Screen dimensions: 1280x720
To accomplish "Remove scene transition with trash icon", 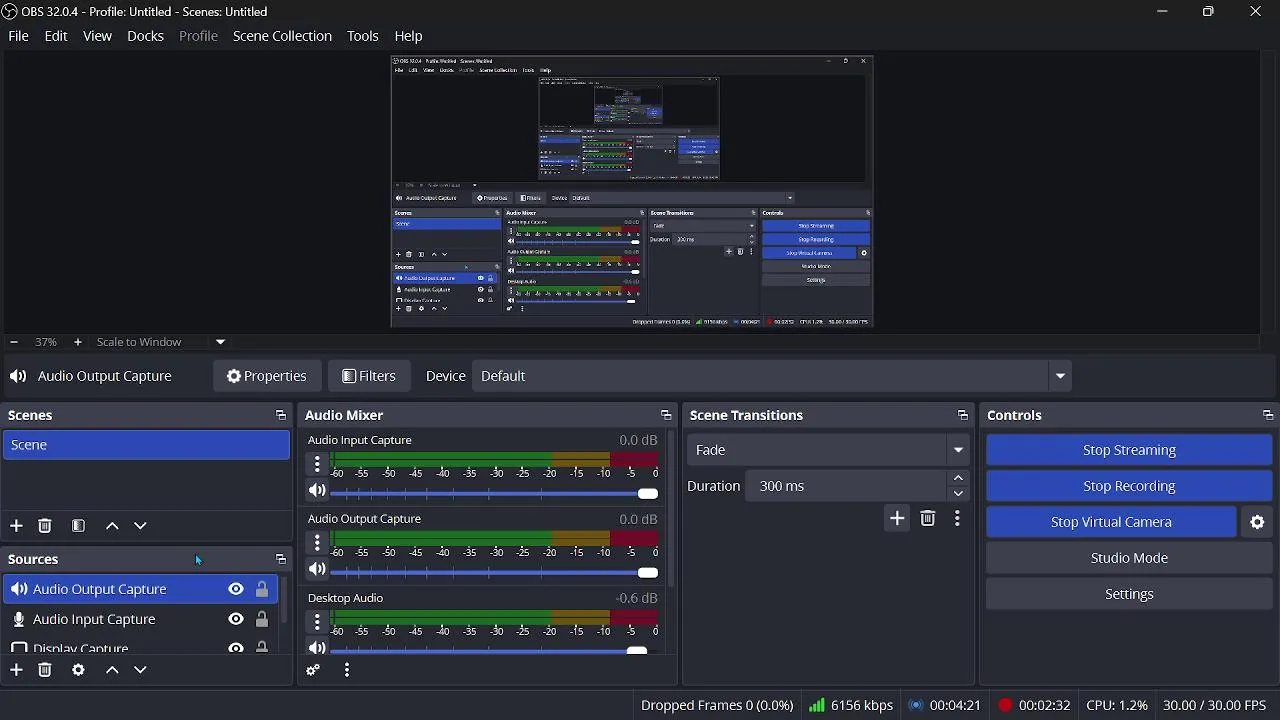I will [x=928, y=518].
